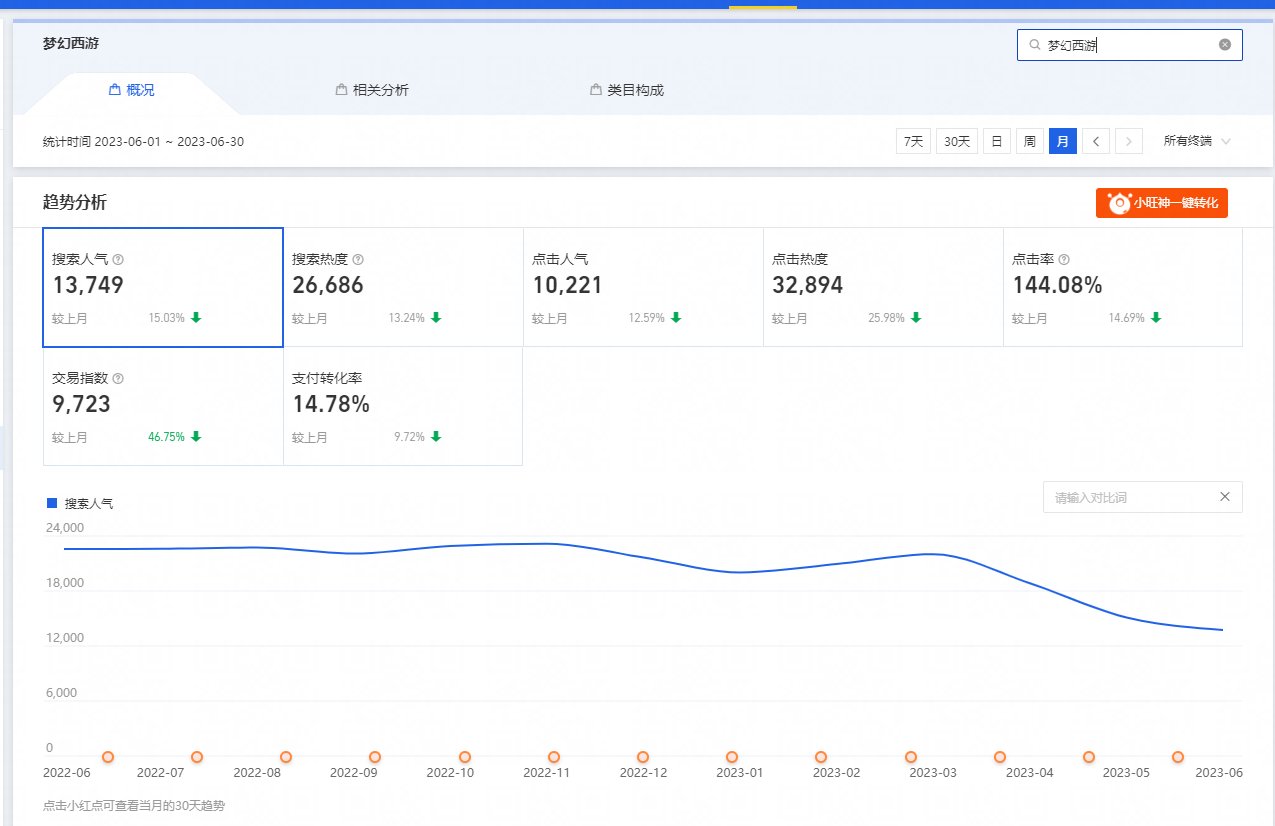Click the 梦幻西游 page title

tap(71, 43)
